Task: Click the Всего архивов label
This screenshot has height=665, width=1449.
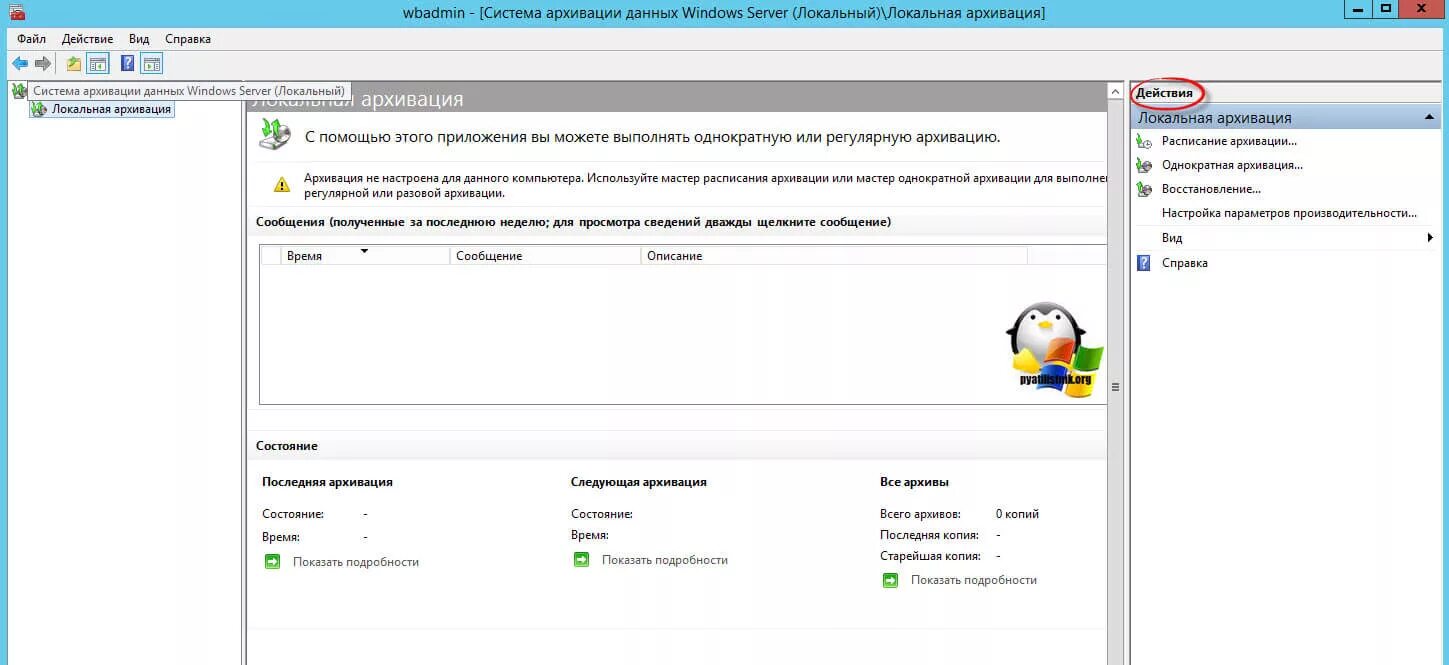Action: [x=920, y=514]
